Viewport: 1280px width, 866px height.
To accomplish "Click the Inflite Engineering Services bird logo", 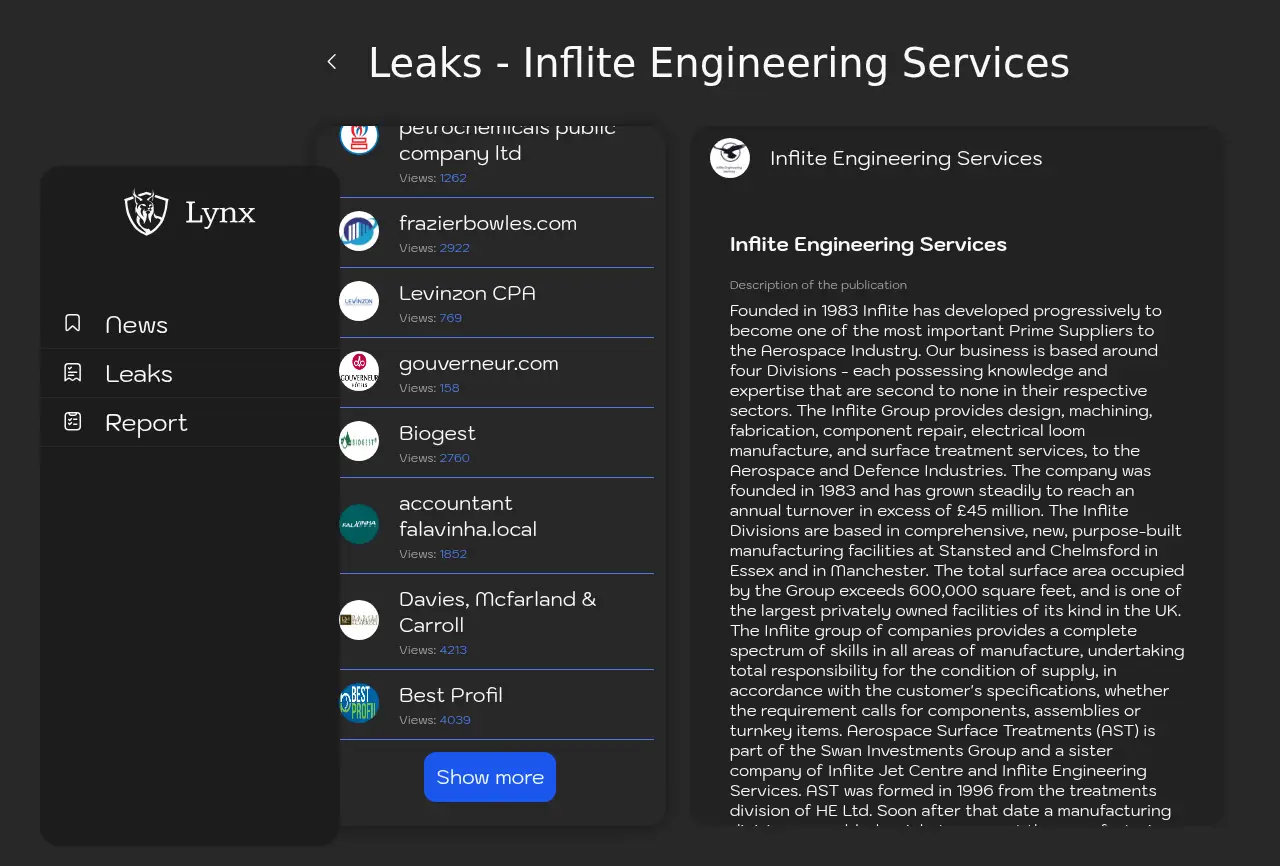I will [730, 158].
